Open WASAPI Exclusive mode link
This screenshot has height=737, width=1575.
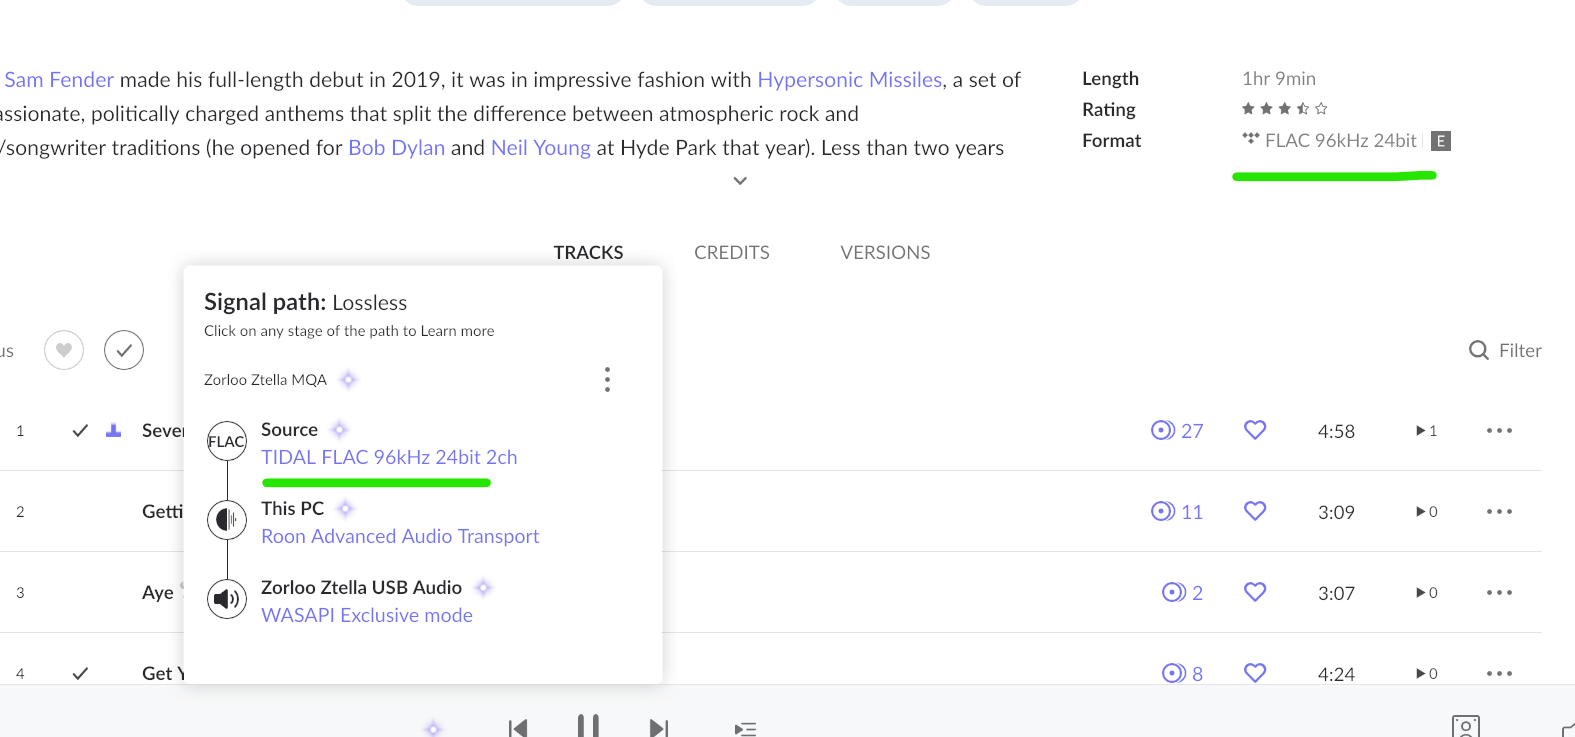(x=367, y=615)
